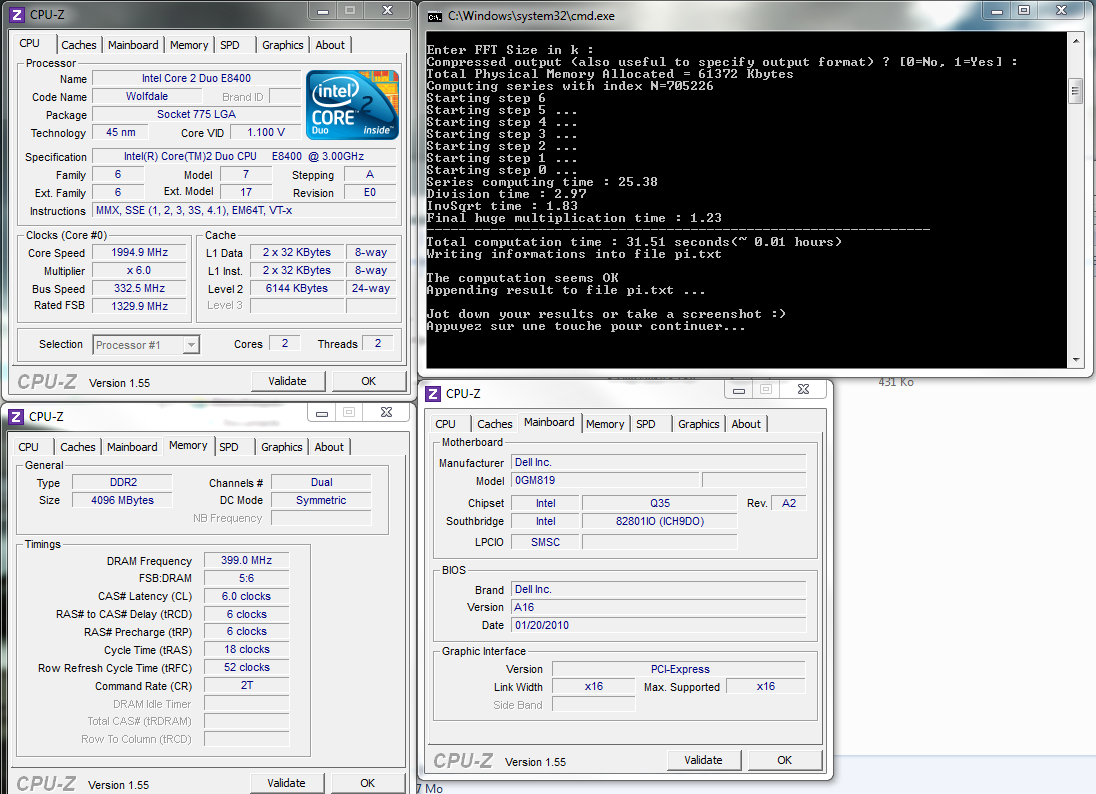Viewport: 1096px width, 794px height.
Task: Switch to Caches tab in the bottom-left Memory window
Action: click(x=78, y=447)
